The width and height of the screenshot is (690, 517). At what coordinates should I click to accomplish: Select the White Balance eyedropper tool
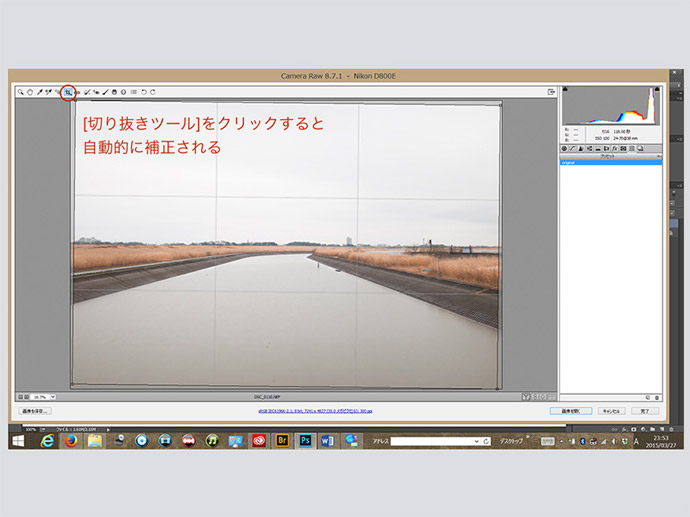point(40,92)
